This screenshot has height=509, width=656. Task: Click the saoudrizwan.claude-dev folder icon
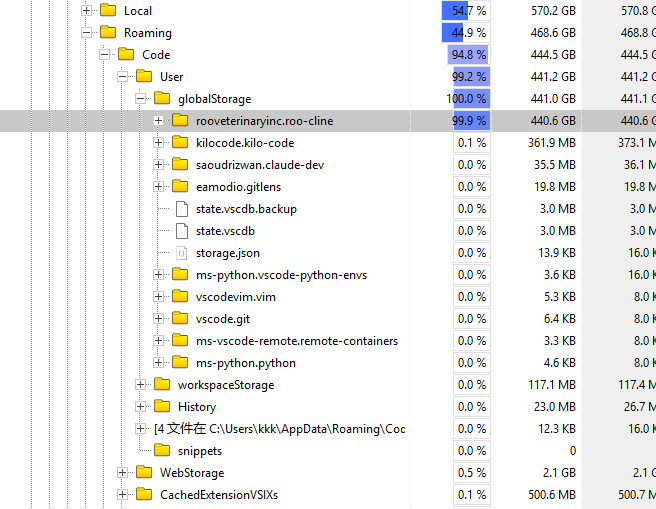coord(180,164)
